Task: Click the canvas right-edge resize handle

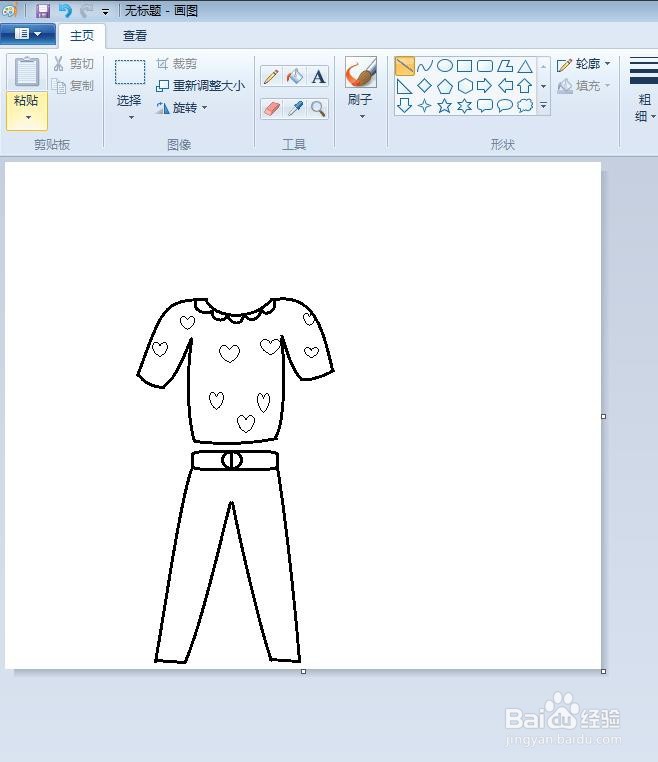Action: coord(604,416)
